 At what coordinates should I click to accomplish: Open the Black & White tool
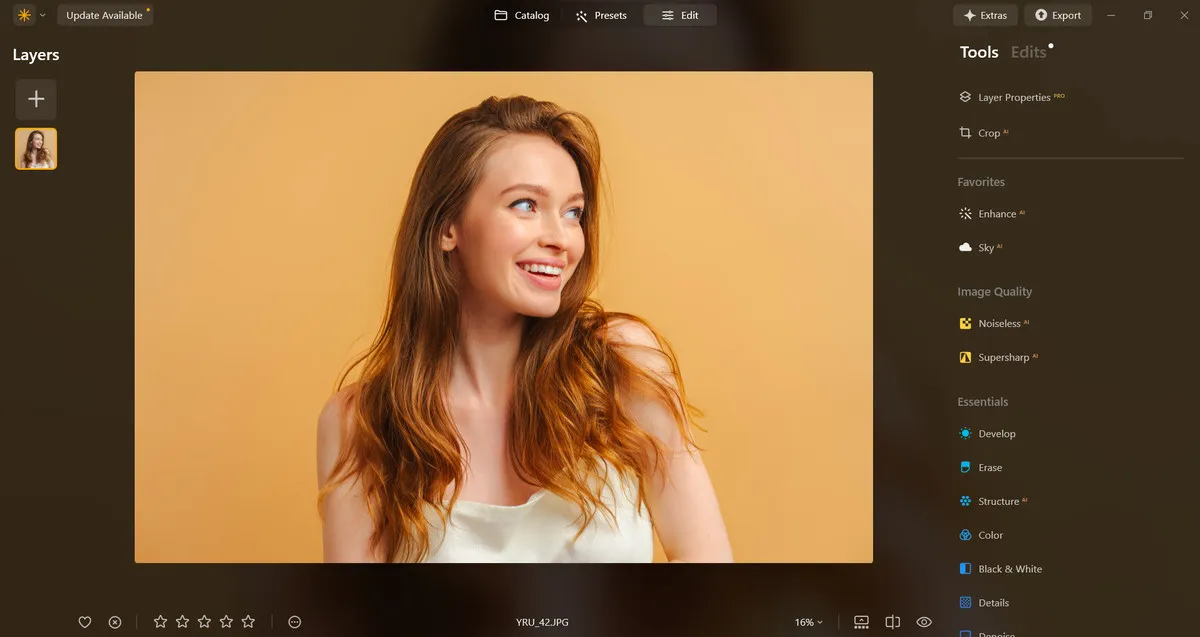pyautogui.click(x=1009, y=569)
